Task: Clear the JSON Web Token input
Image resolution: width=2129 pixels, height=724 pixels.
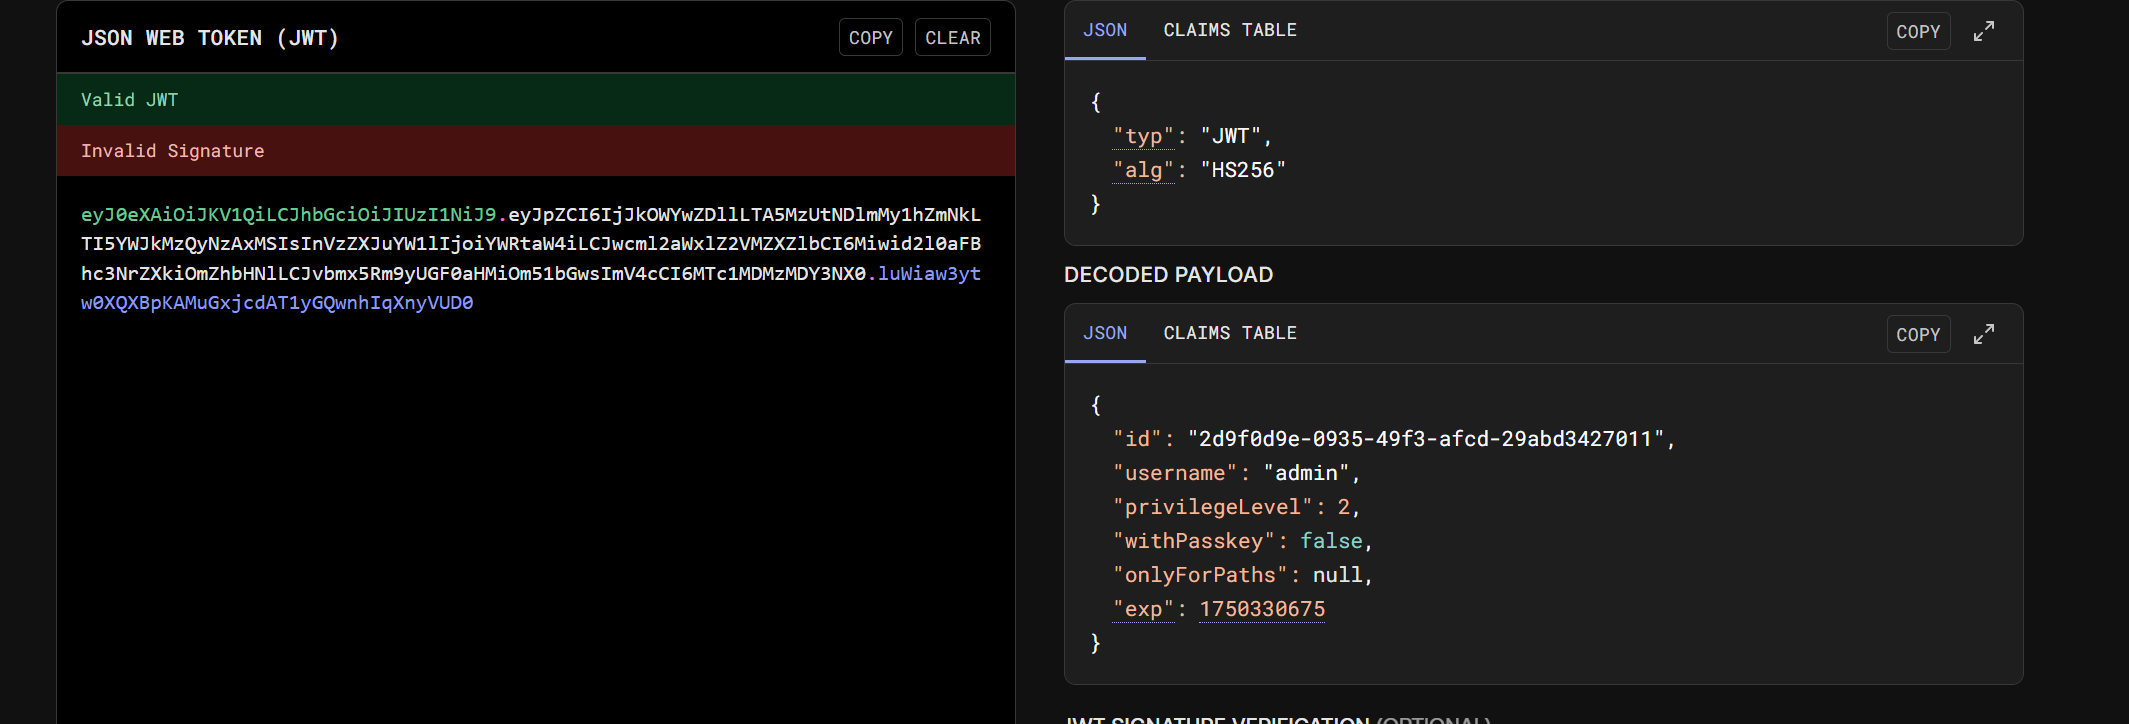Action: pyautogui.click(x=952, y=38)
